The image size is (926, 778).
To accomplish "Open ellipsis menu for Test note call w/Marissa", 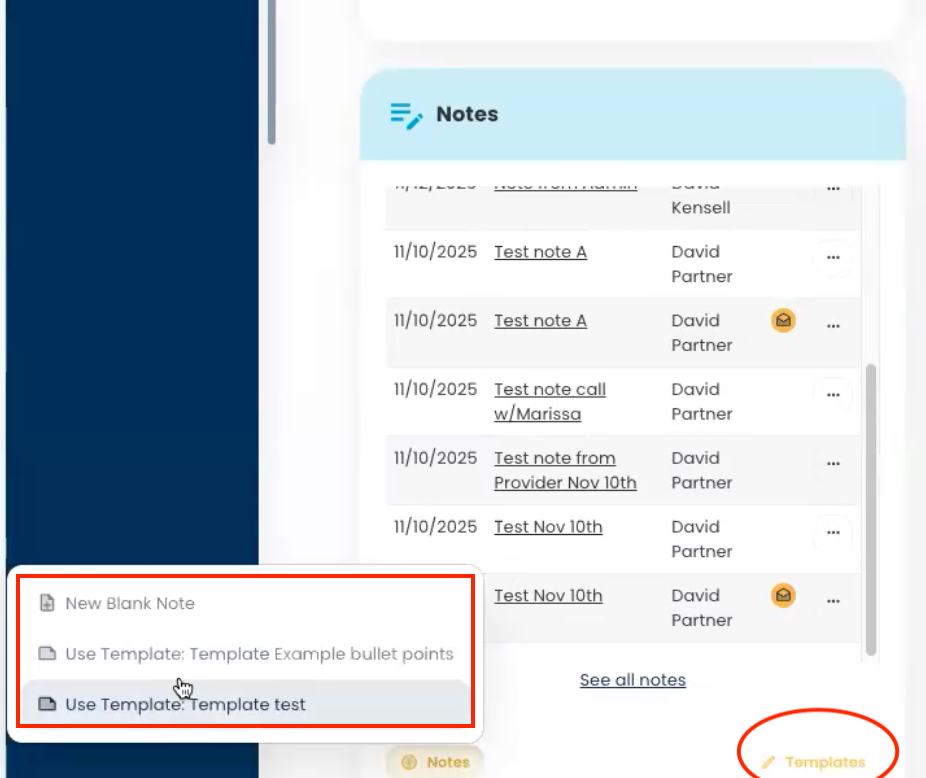I will [x=832, y=395].
